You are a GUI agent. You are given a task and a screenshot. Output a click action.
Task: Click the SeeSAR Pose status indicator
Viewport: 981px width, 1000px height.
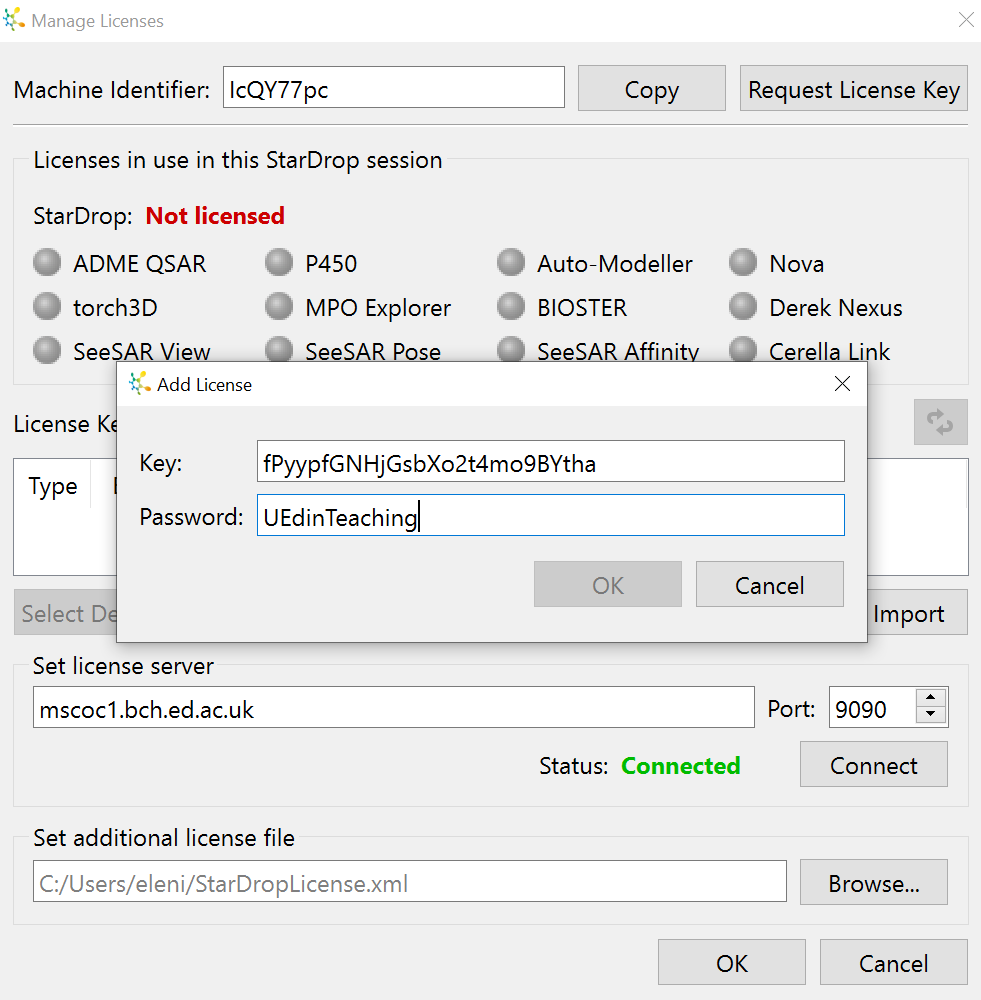[x=279, y=349]
